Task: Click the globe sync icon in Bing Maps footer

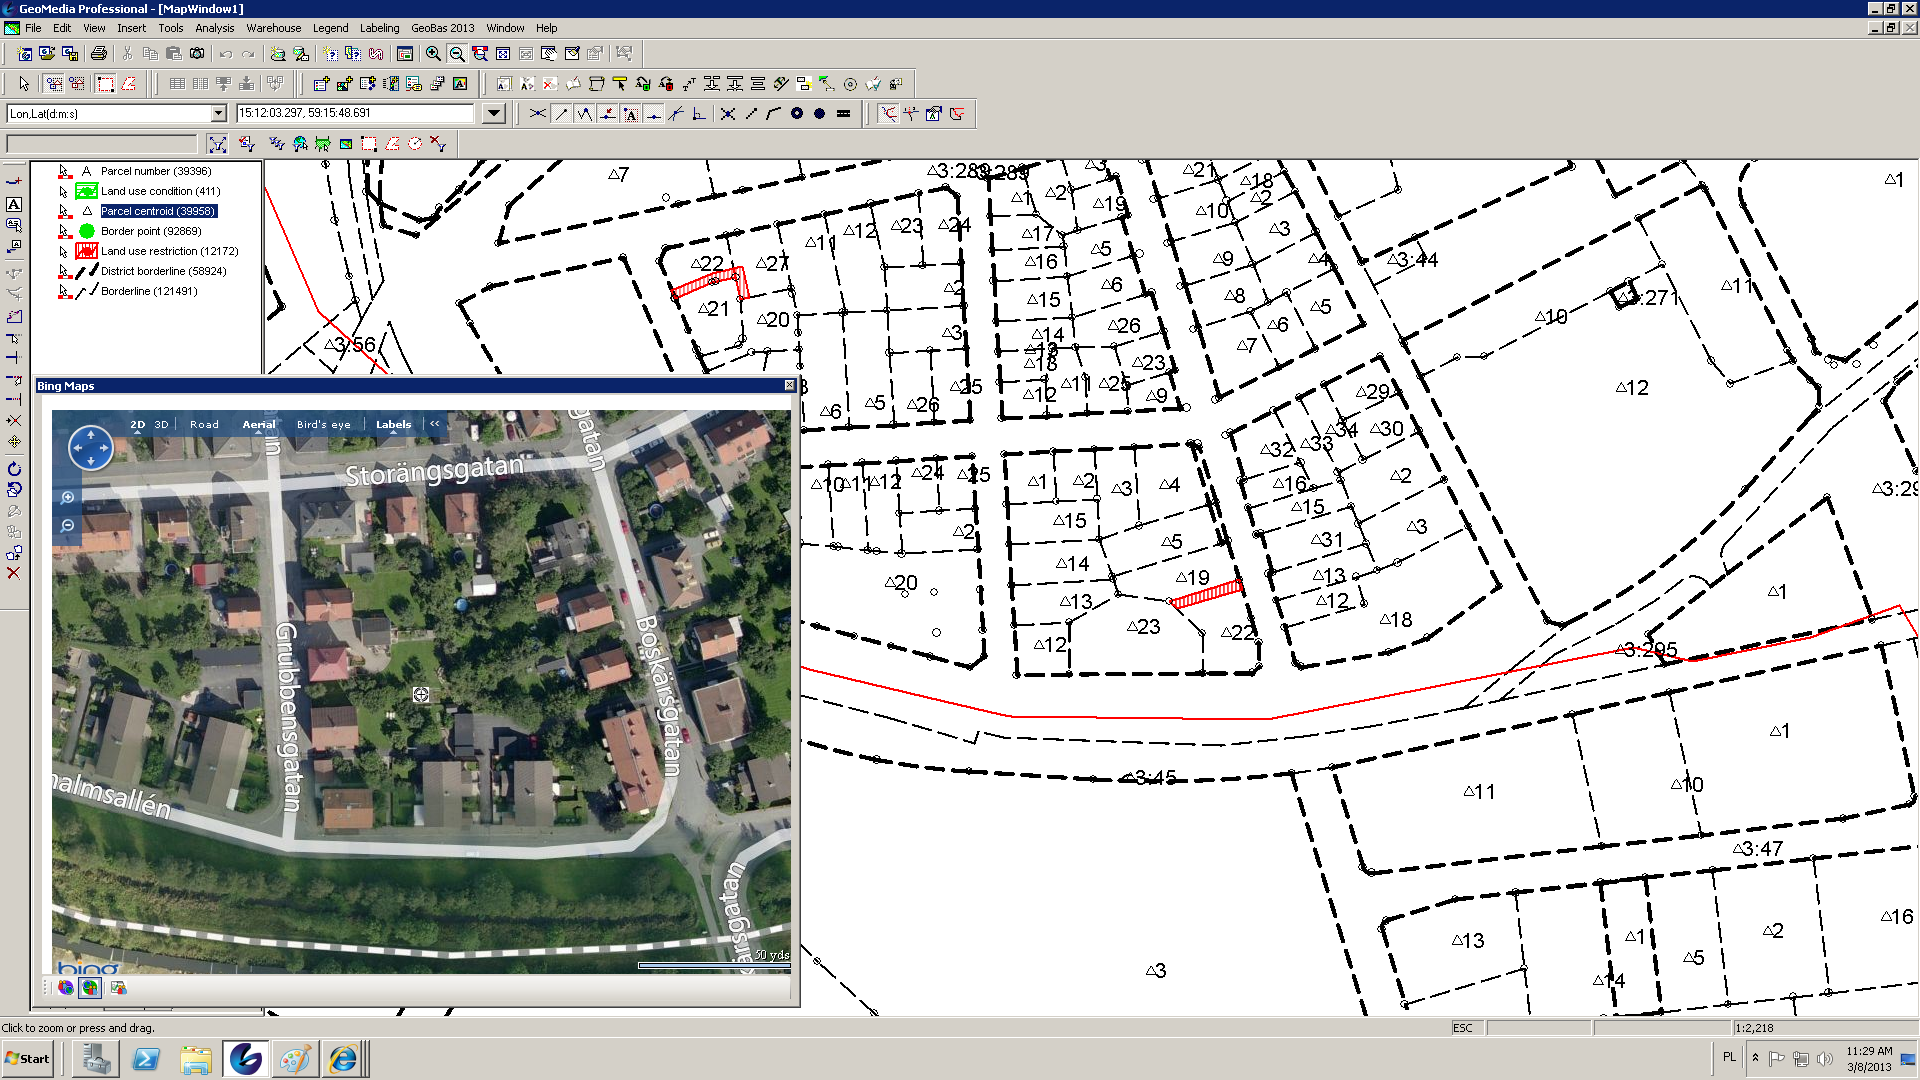Action: [x=90, y=988]
